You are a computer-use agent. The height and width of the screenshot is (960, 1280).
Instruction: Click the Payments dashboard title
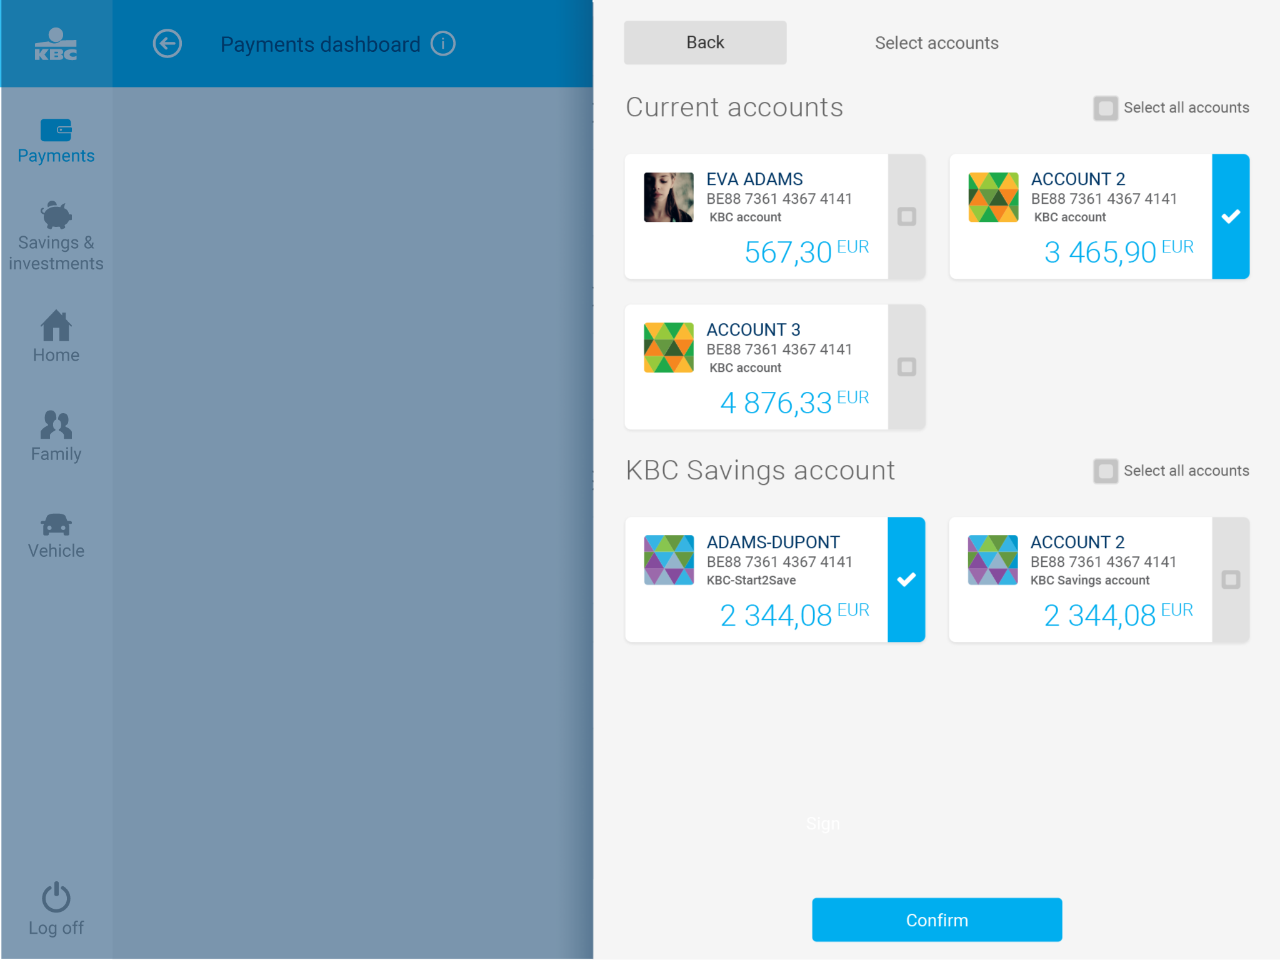tap(320, 44)
